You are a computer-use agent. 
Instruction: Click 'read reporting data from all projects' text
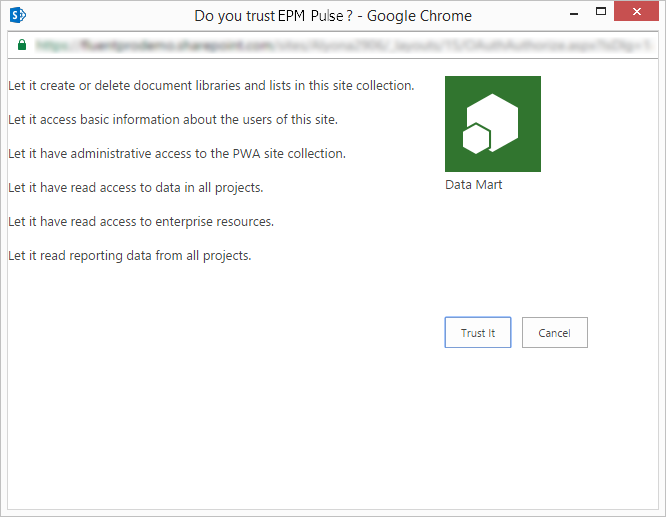point(130,256)
